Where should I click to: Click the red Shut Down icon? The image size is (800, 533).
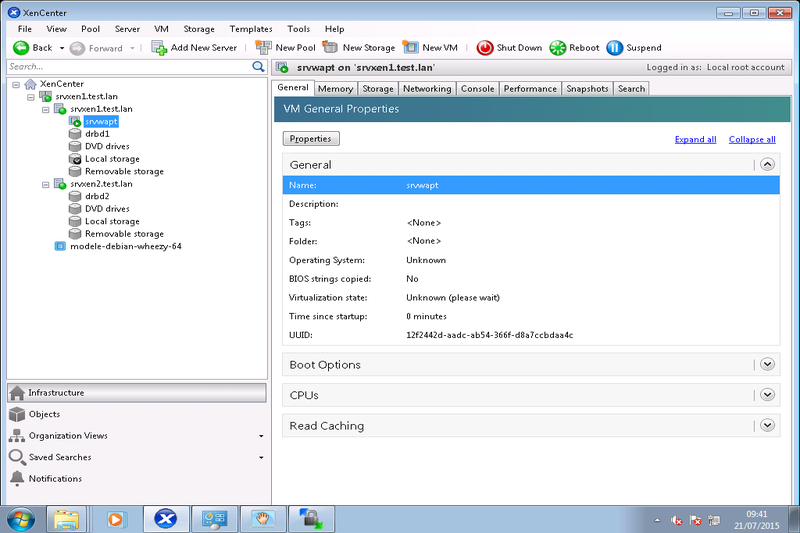[x=485, y=48]
